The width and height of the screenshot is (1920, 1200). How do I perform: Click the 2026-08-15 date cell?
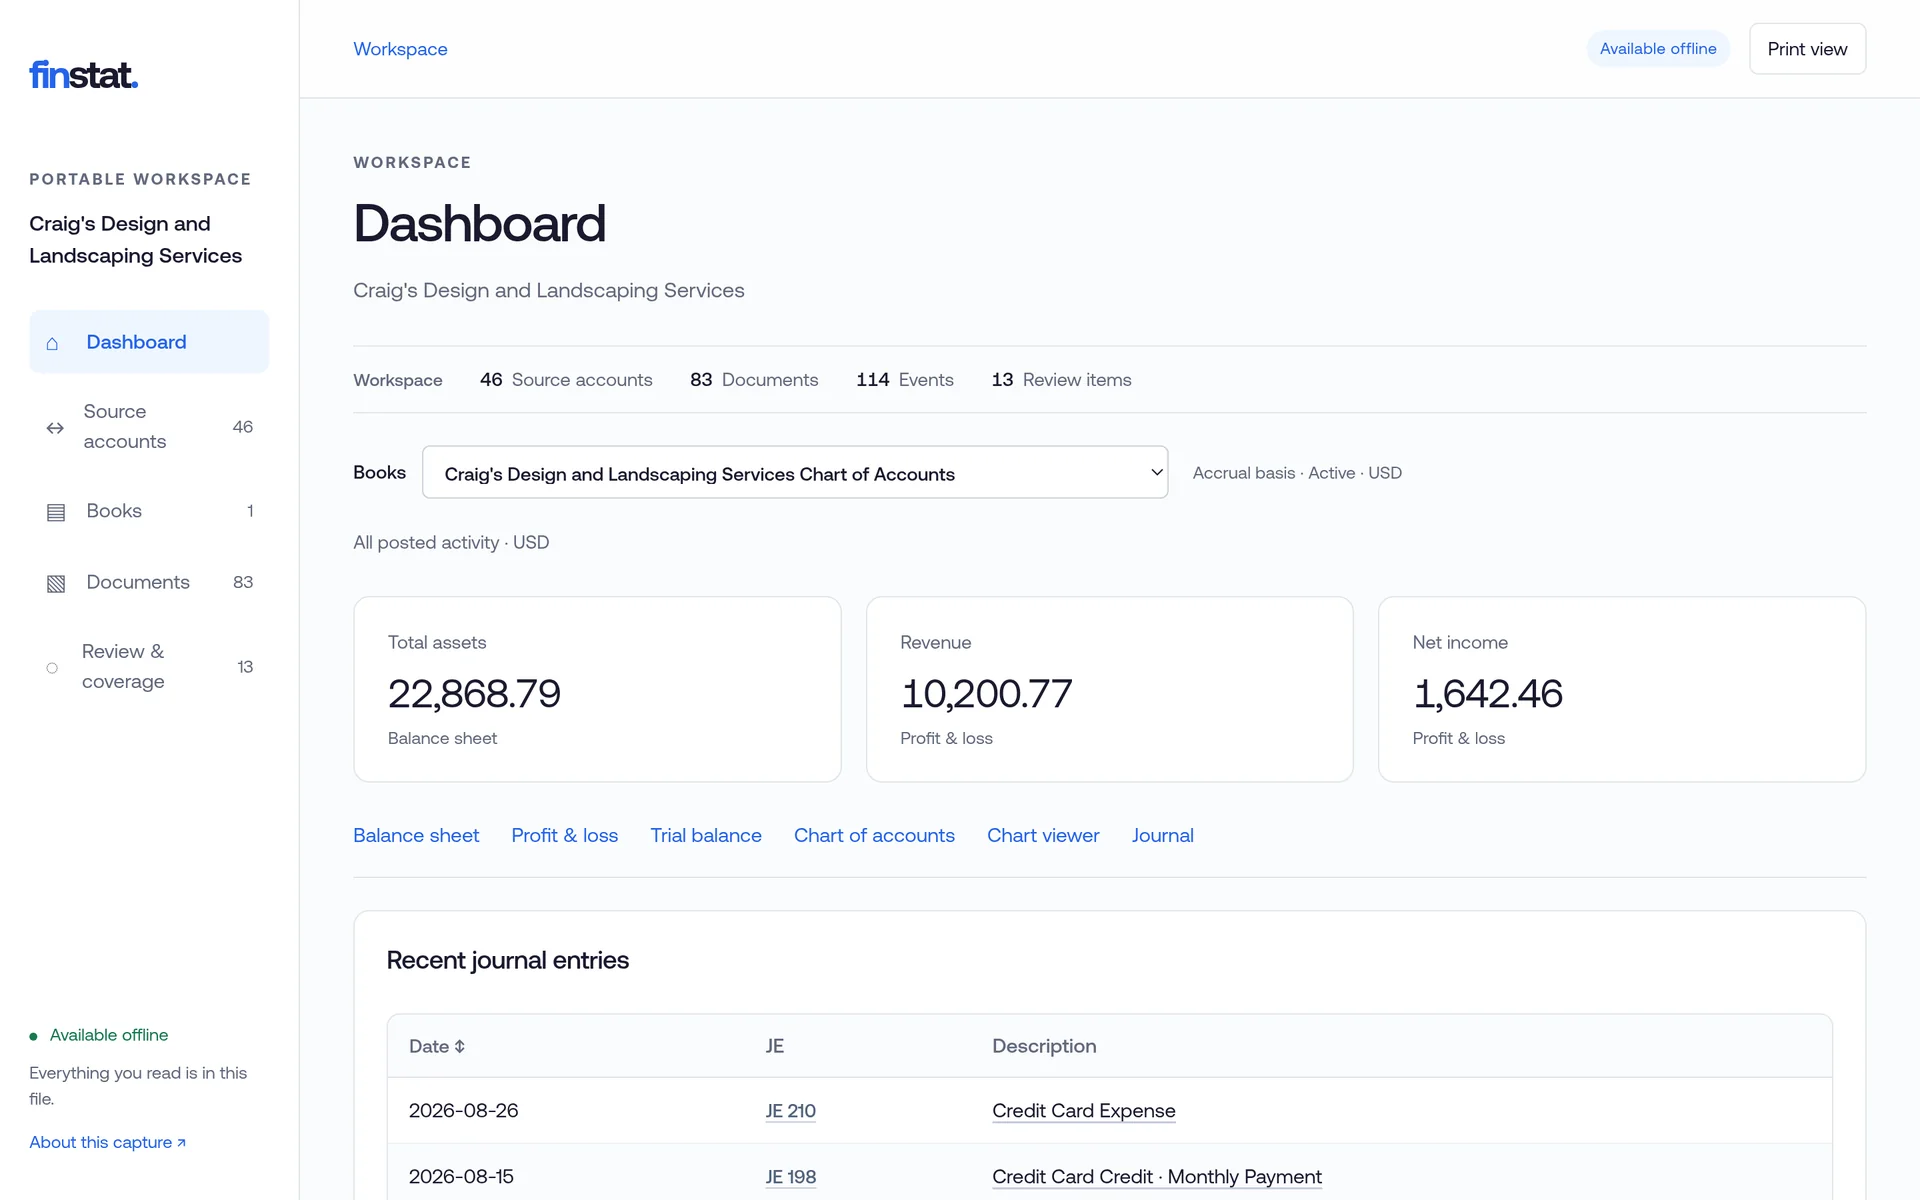(461, 1177)
